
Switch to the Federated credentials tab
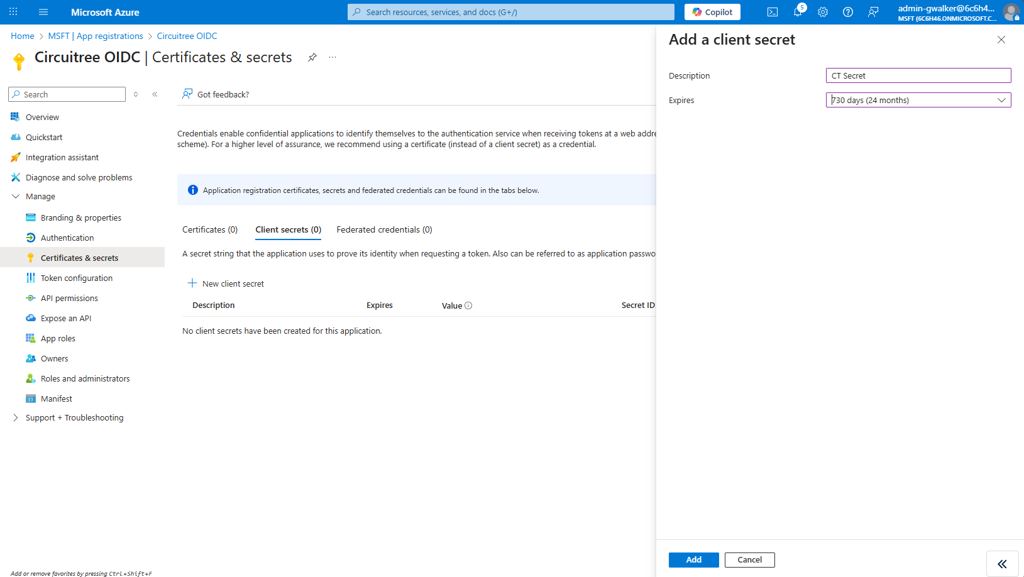pyautogui.click(x=384, y=230)
